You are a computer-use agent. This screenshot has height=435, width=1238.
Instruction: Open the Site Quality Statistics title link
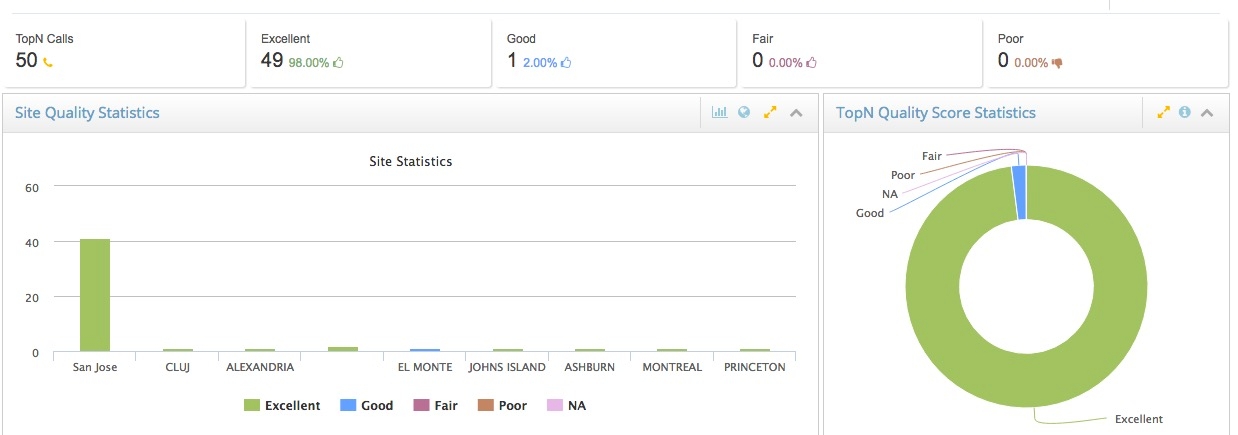click(x=87, y=113)
